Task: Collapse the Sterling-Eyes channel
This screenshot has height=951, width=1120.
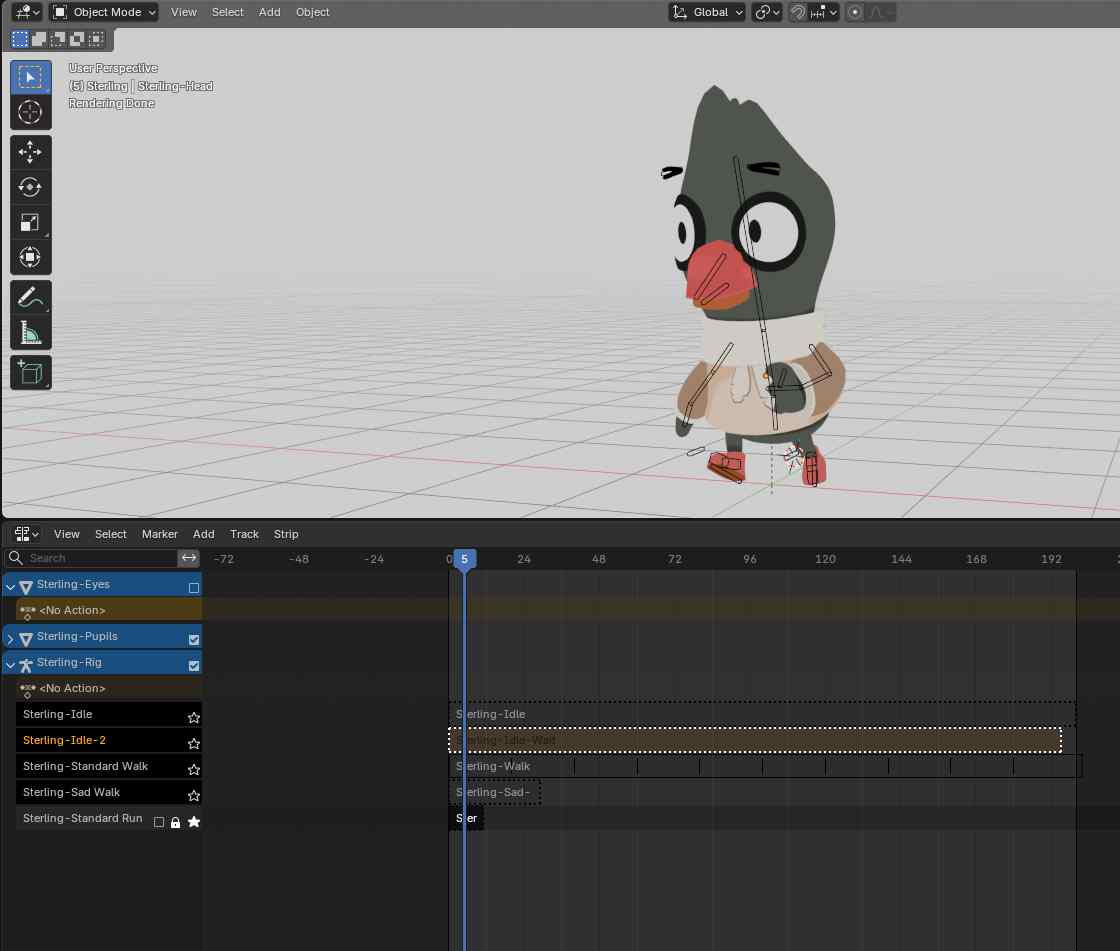Action: click(x=10, y=587)
